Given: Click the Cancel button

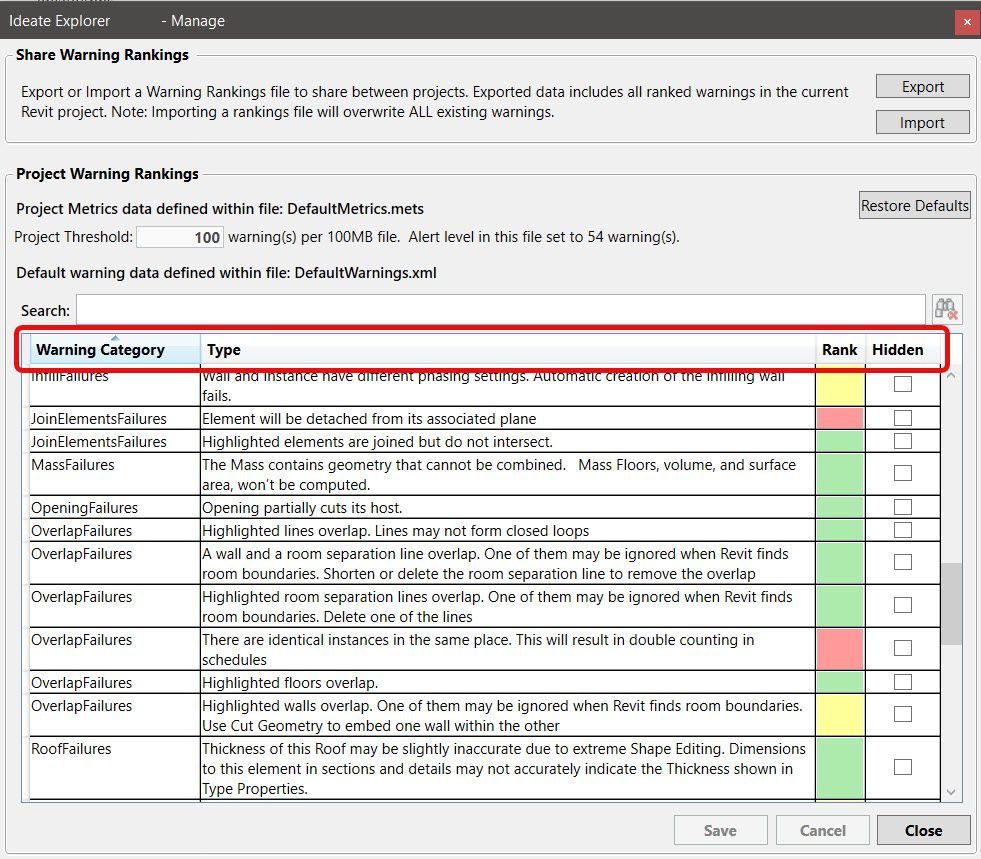Looking at the screenshot, I should [823, 830].
